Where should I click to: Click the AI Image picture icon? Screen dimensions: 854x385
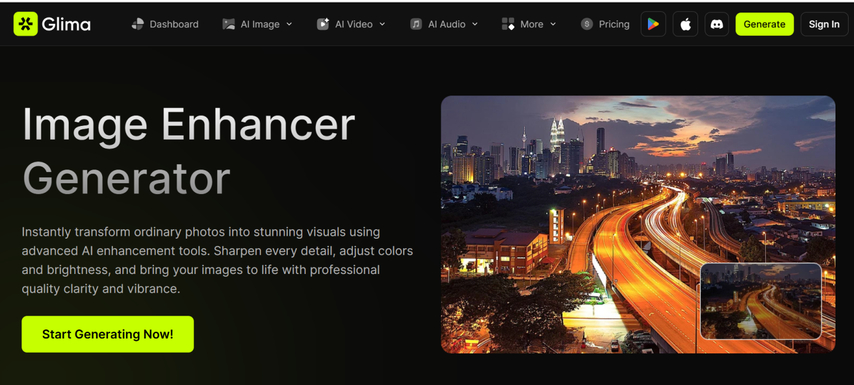(x=229, y=24)
